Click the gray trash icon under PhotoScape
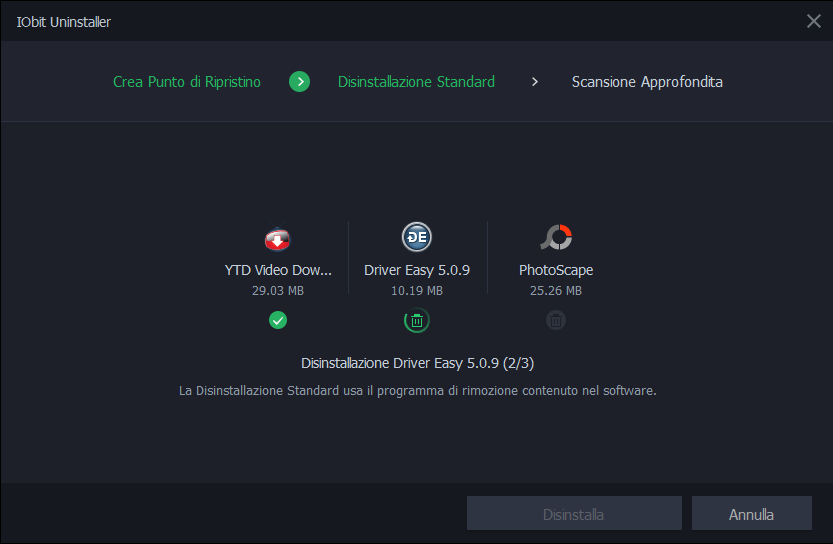833x544 pixels. [x=556, y=321]
